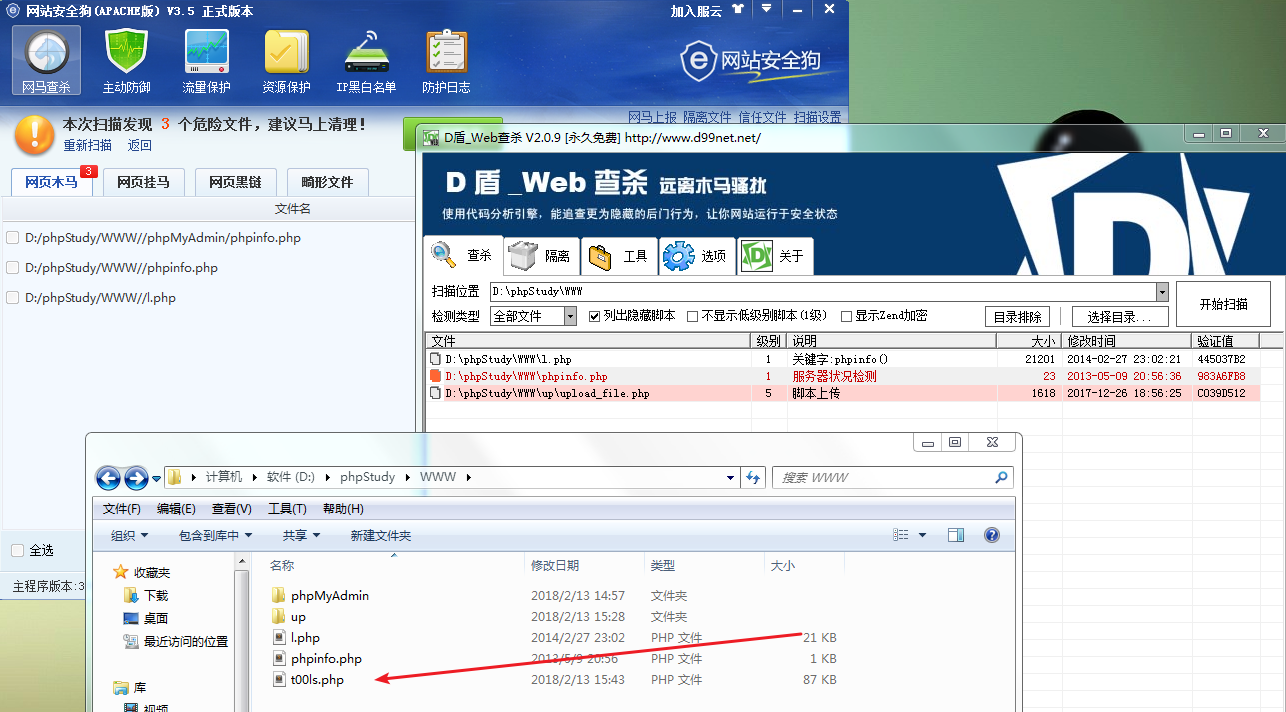Tick the 全选 select-all checkbox
Image resolution: width=1286 pixels, height=712 pixels.
17,551
